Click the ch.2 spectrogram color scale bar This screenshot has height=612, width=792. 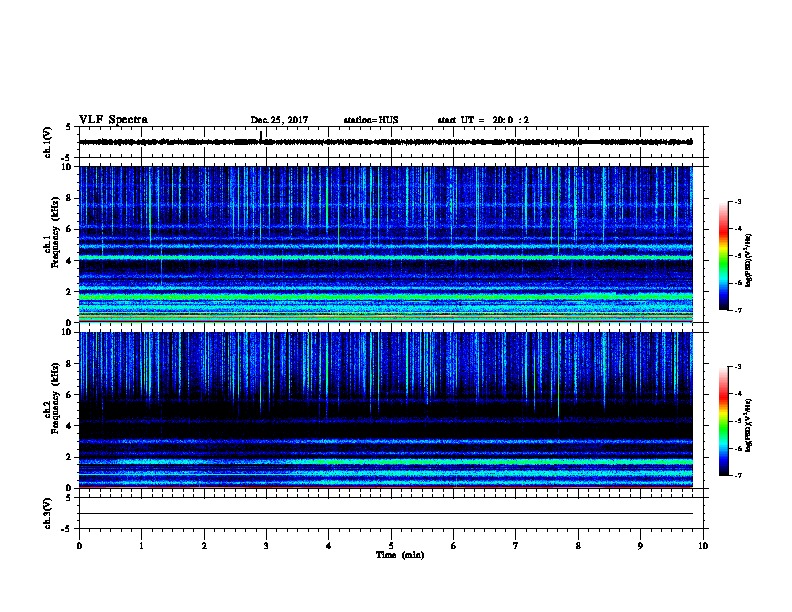point(724,421)
